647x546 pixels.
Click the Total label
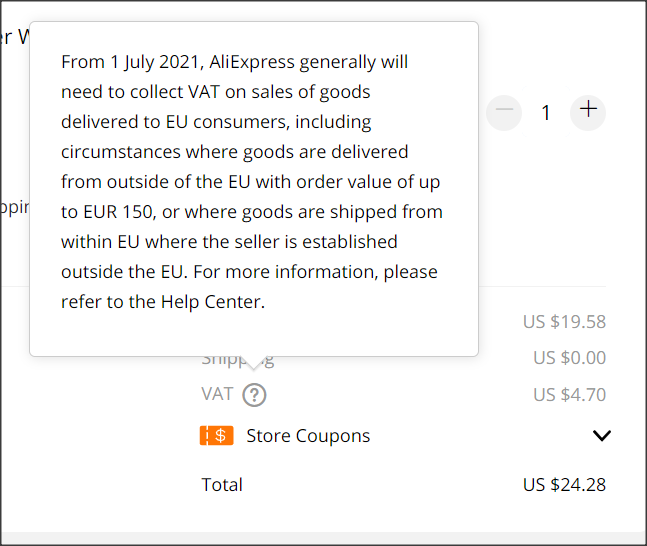[222, 485]
